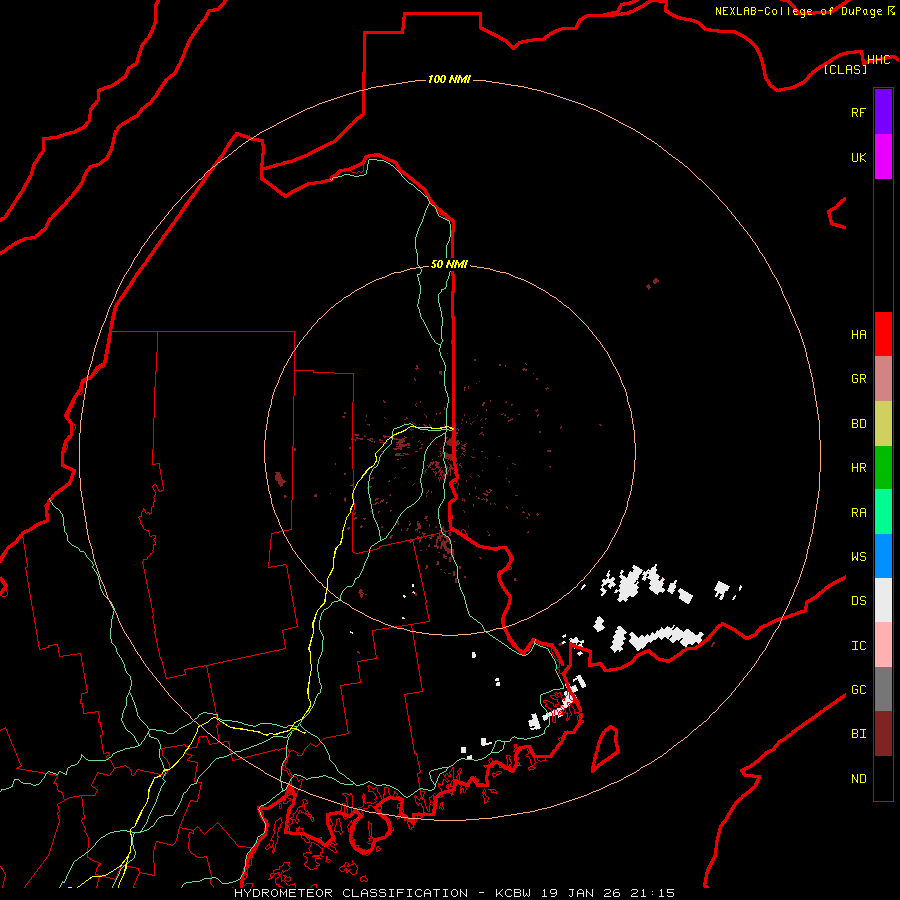Viewport: 900px width, 900px height.
Task: Click the HYDROMETEOR CLASSIFICATION title text
Action: (x=351, y=893)
